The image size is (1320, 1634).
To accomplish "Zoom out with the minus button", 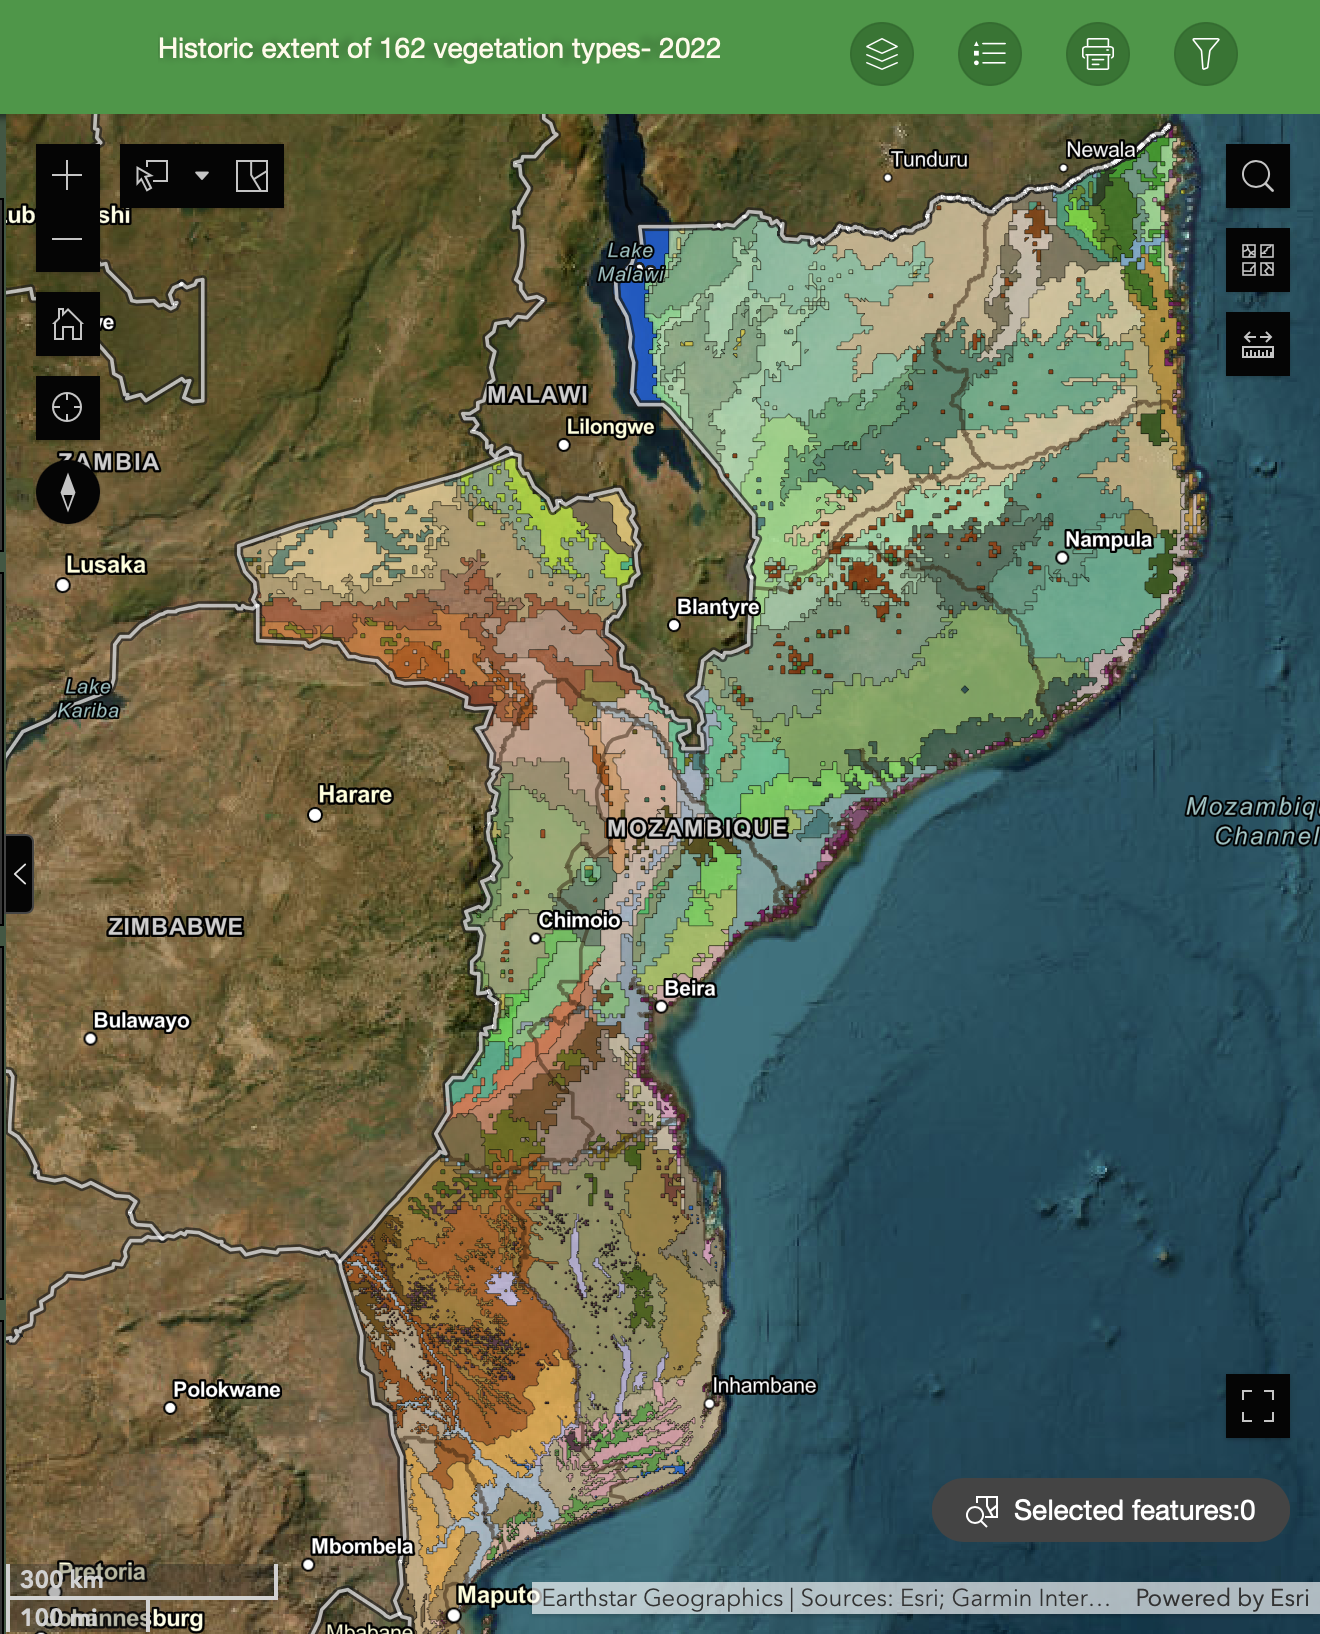I will click(x=67, y=239).
